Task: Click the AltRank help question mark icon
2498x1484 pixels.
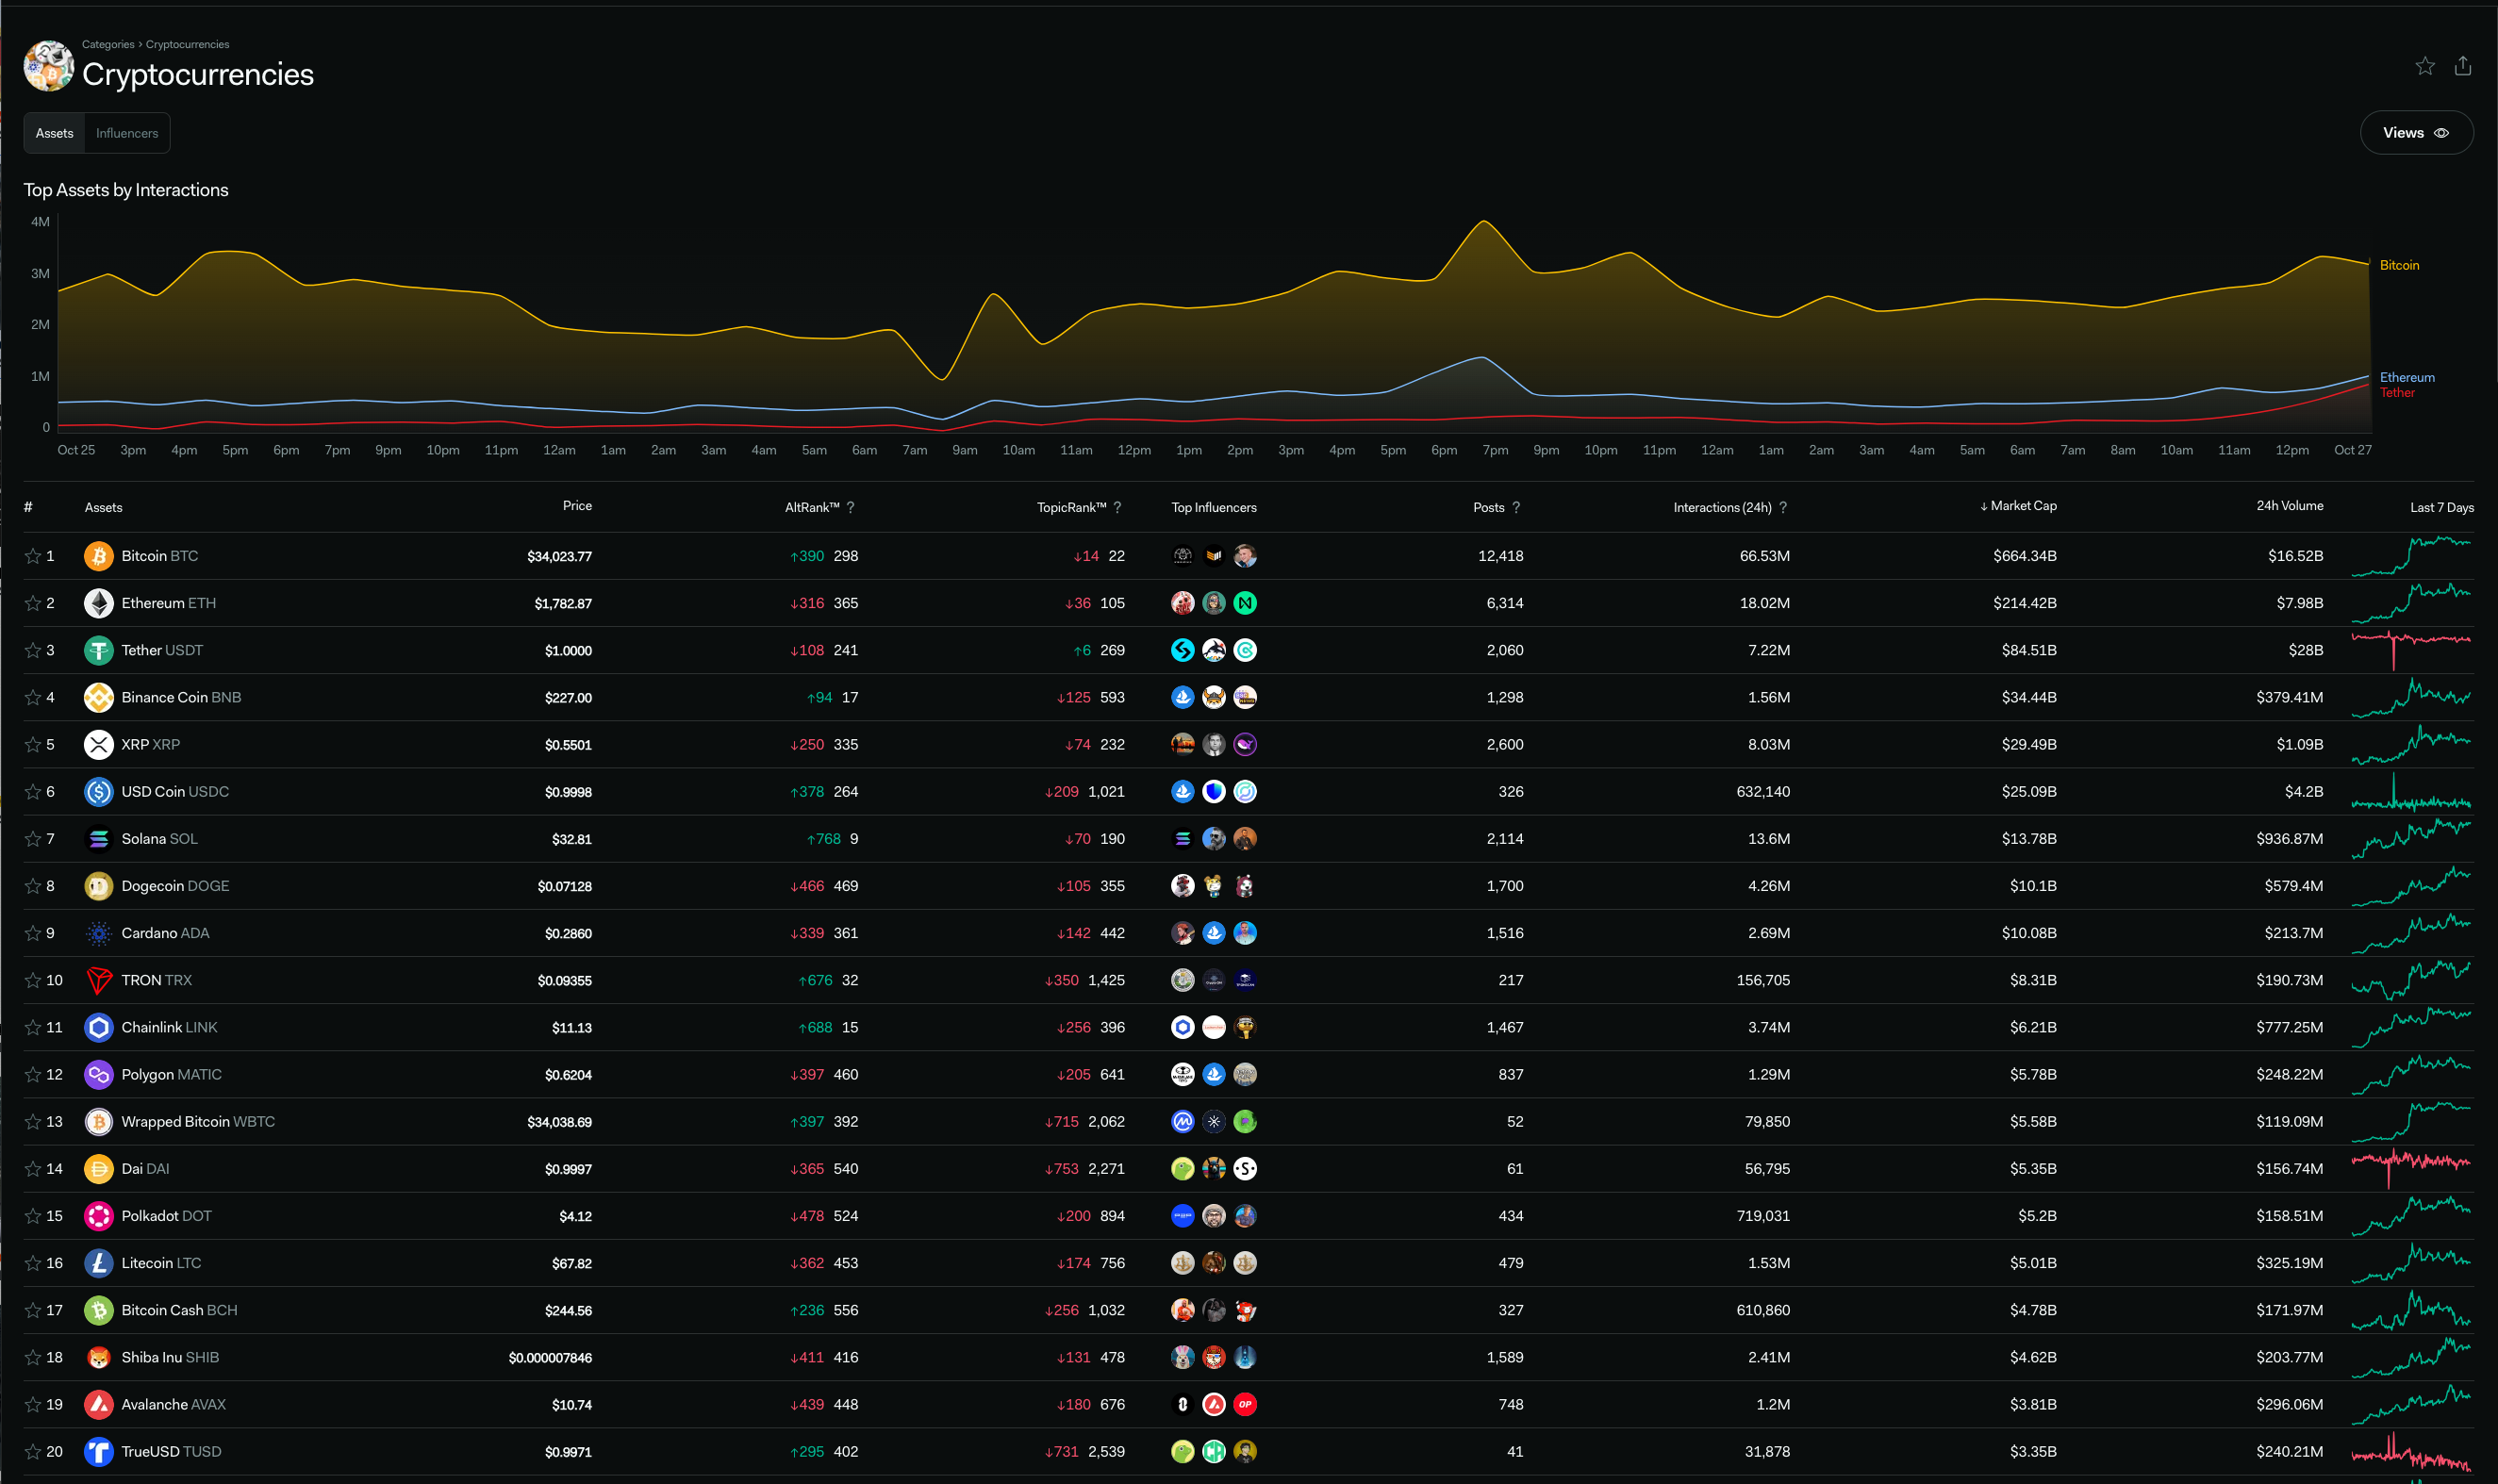Action: (x=851, y=508)
